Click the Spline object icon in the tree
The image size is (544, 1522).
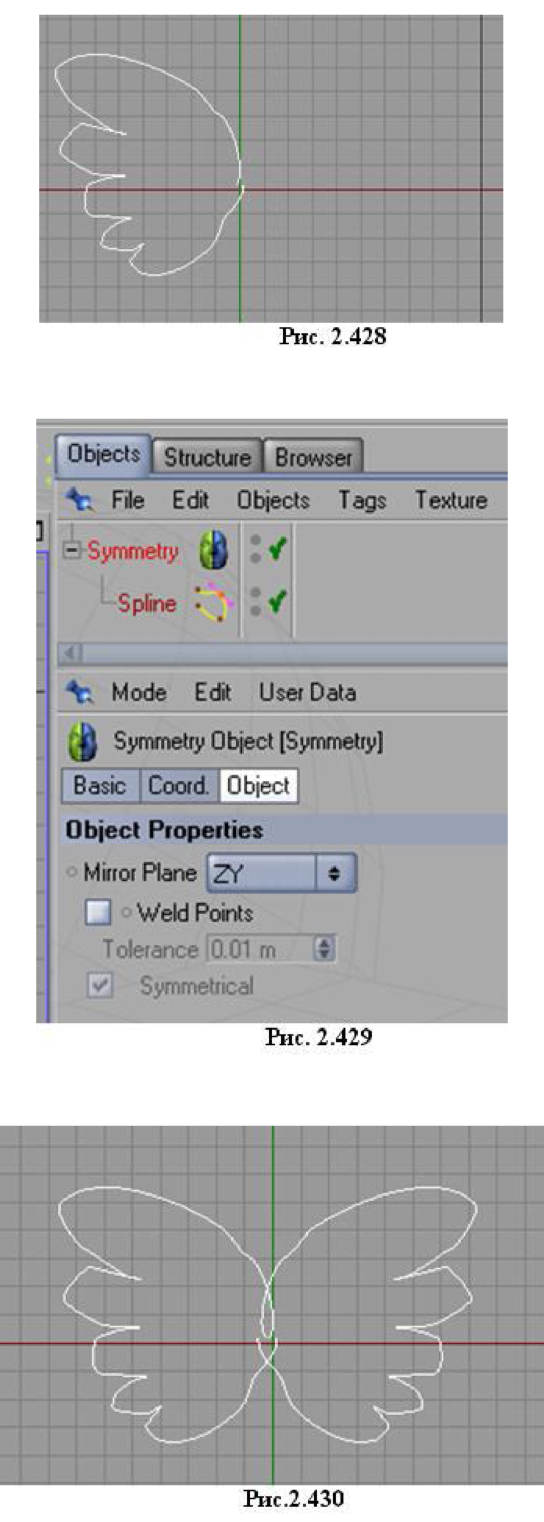click(215, 604)
